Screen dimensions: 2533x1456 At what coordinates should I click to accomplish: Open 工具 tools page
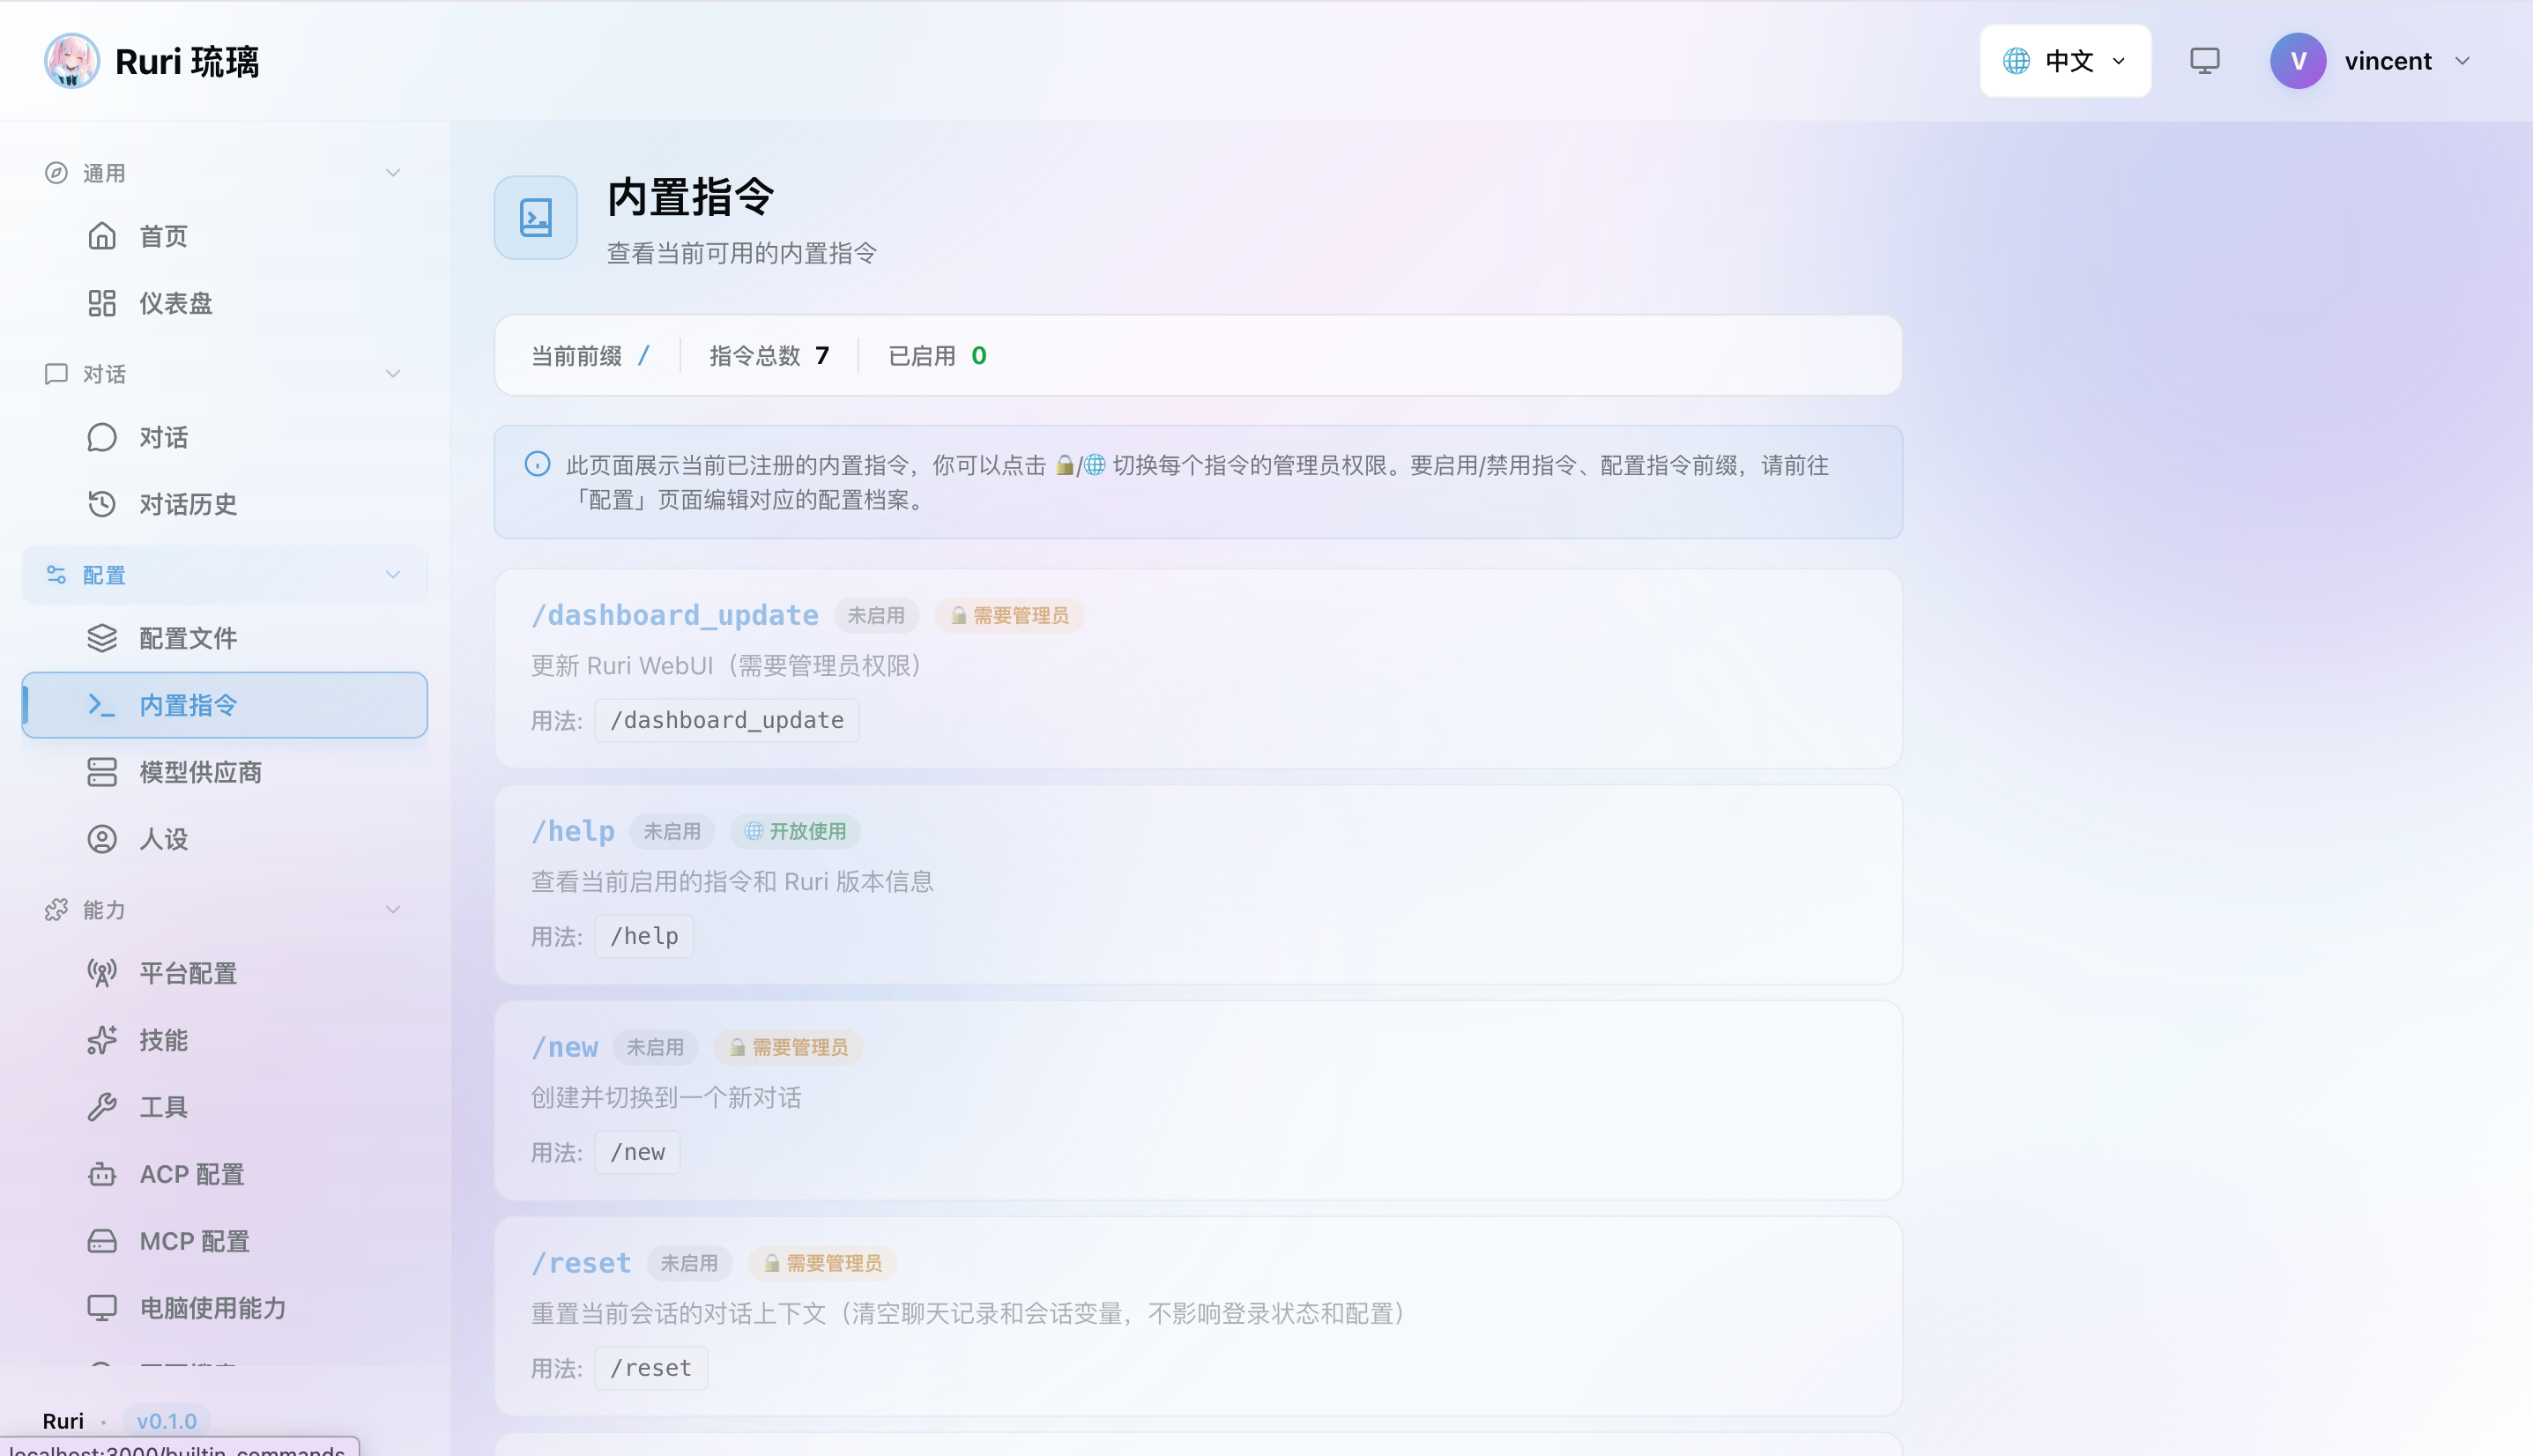click(x=225, y=1107)
